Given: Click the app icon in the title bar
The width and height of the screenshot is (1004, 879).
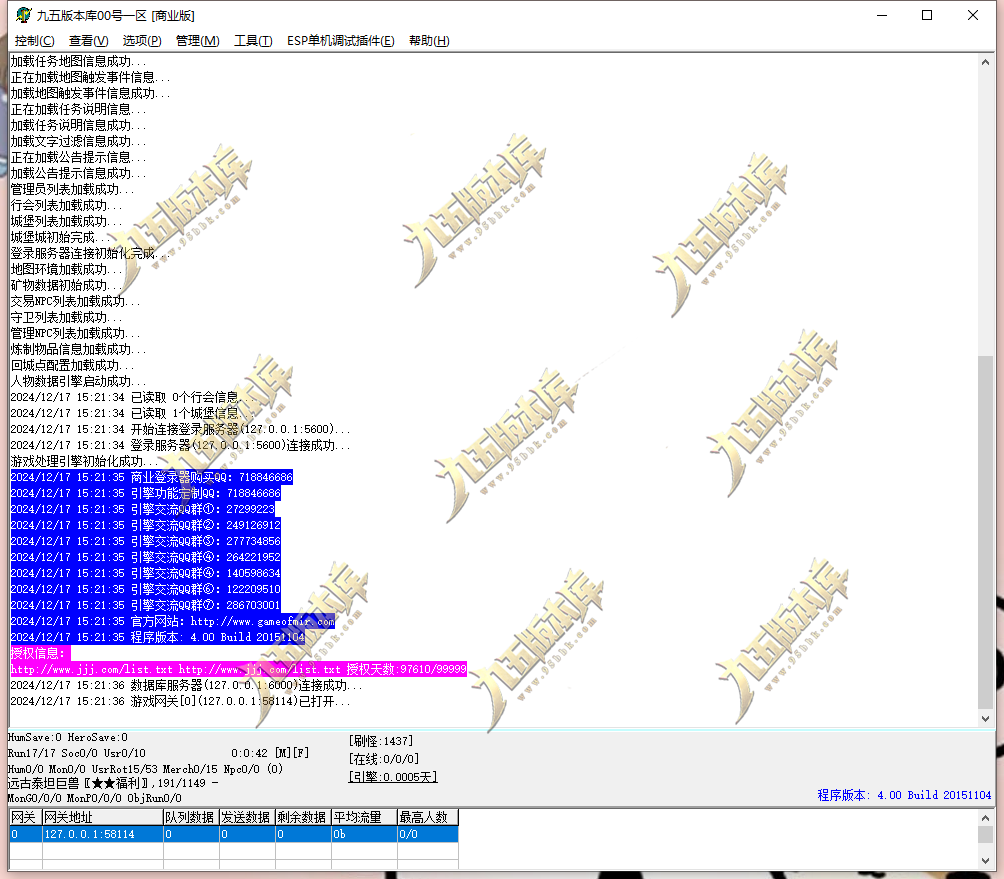Looking at the screenshot, I should coord(23,15).
